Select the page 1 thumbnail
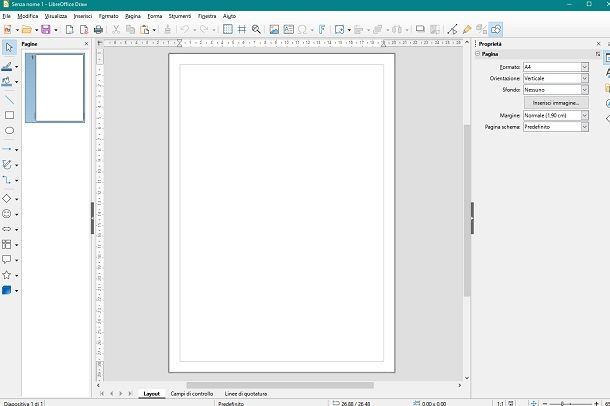The image size is (610, 406). (x=60, y=88)
